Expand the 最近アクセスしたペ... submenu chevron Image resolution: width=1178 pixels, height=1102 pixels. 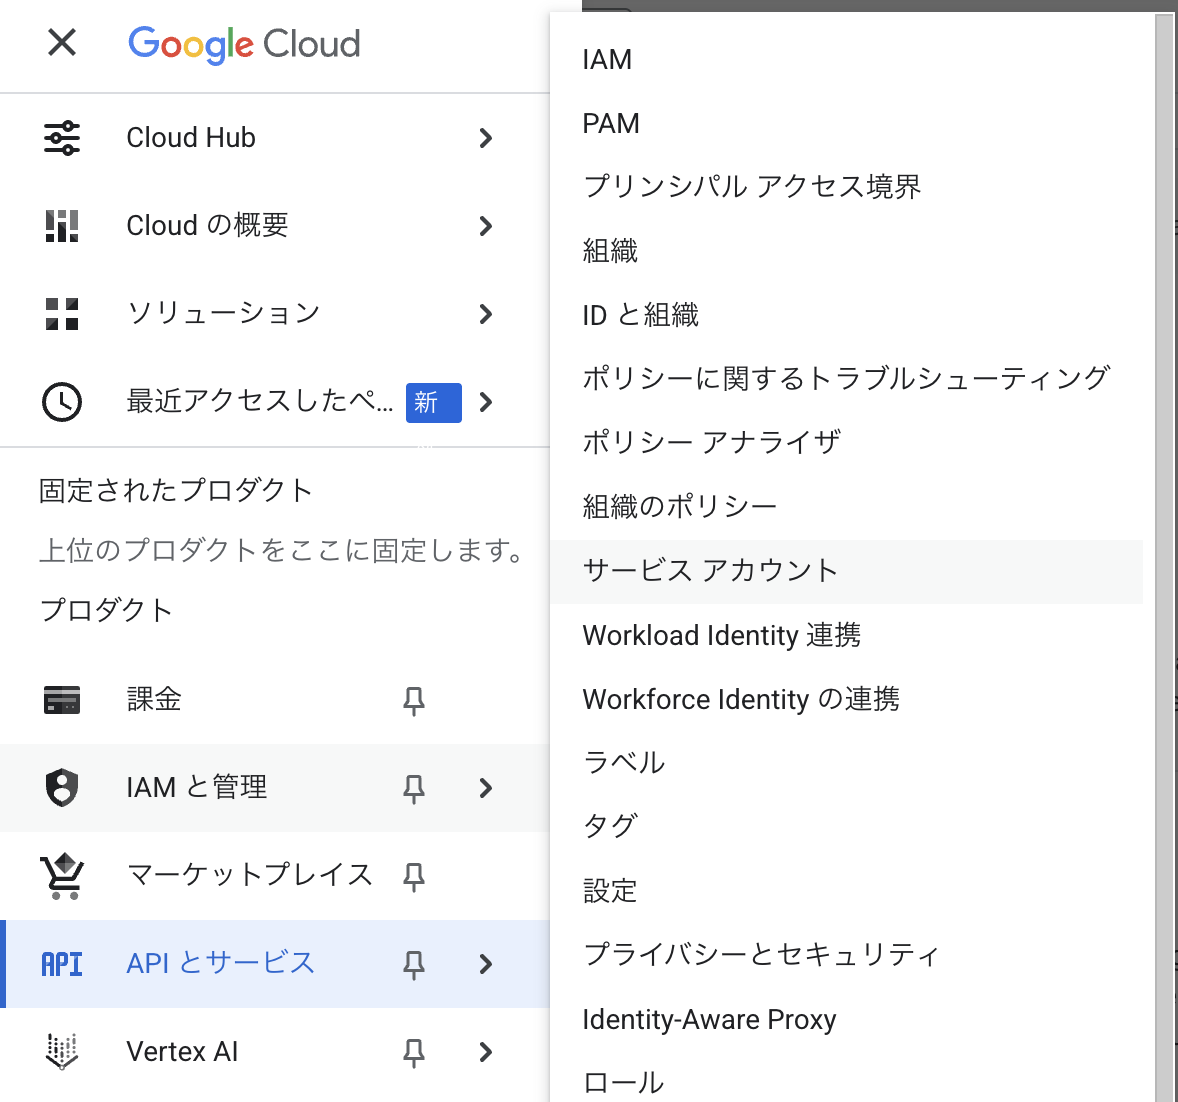(486, 403)
